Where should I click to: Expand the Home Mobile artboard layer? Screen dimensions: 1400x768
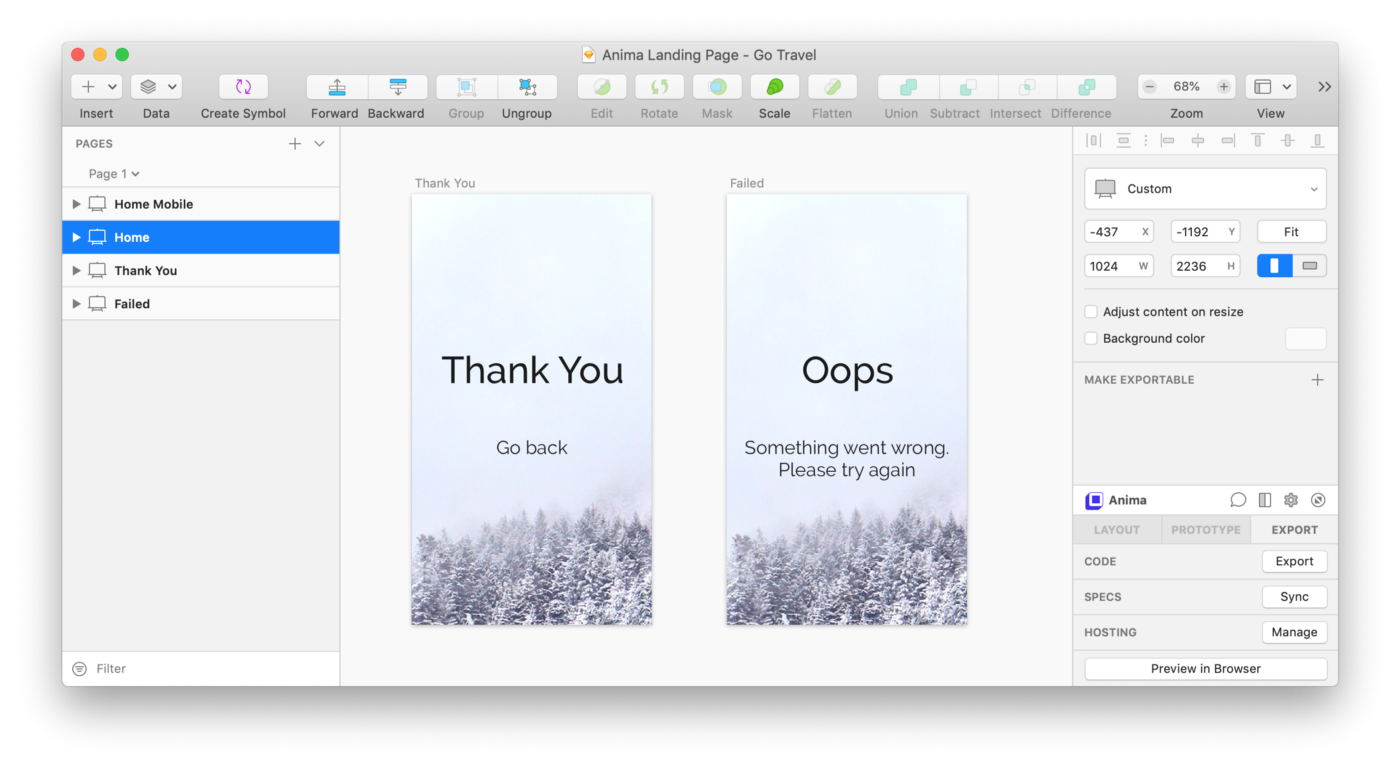click(x=76, y=204)
